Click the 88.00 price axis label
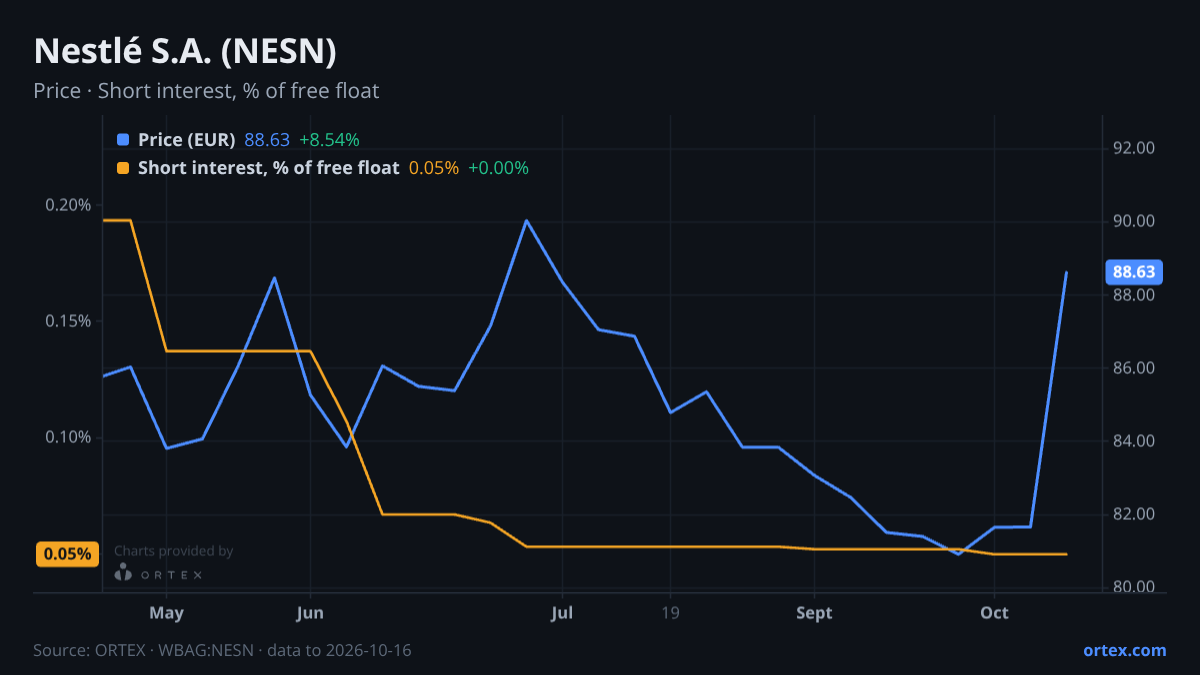The height and width of the screenshot is (675, 1200). 1134,295
